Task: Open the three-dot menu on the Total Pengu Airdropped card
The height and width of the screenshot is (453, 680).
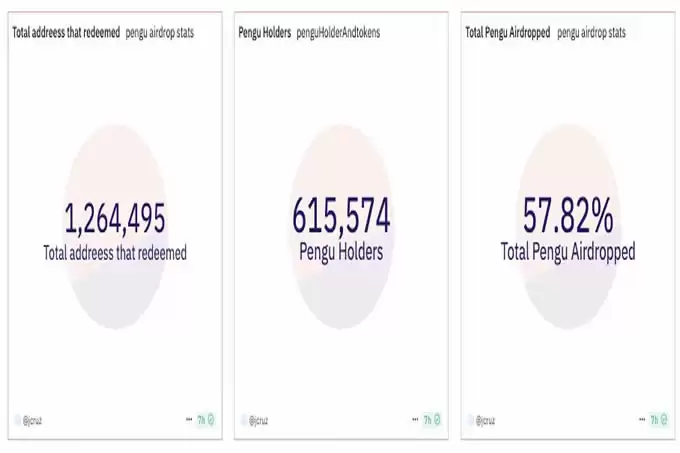Action: pos(642,419)
